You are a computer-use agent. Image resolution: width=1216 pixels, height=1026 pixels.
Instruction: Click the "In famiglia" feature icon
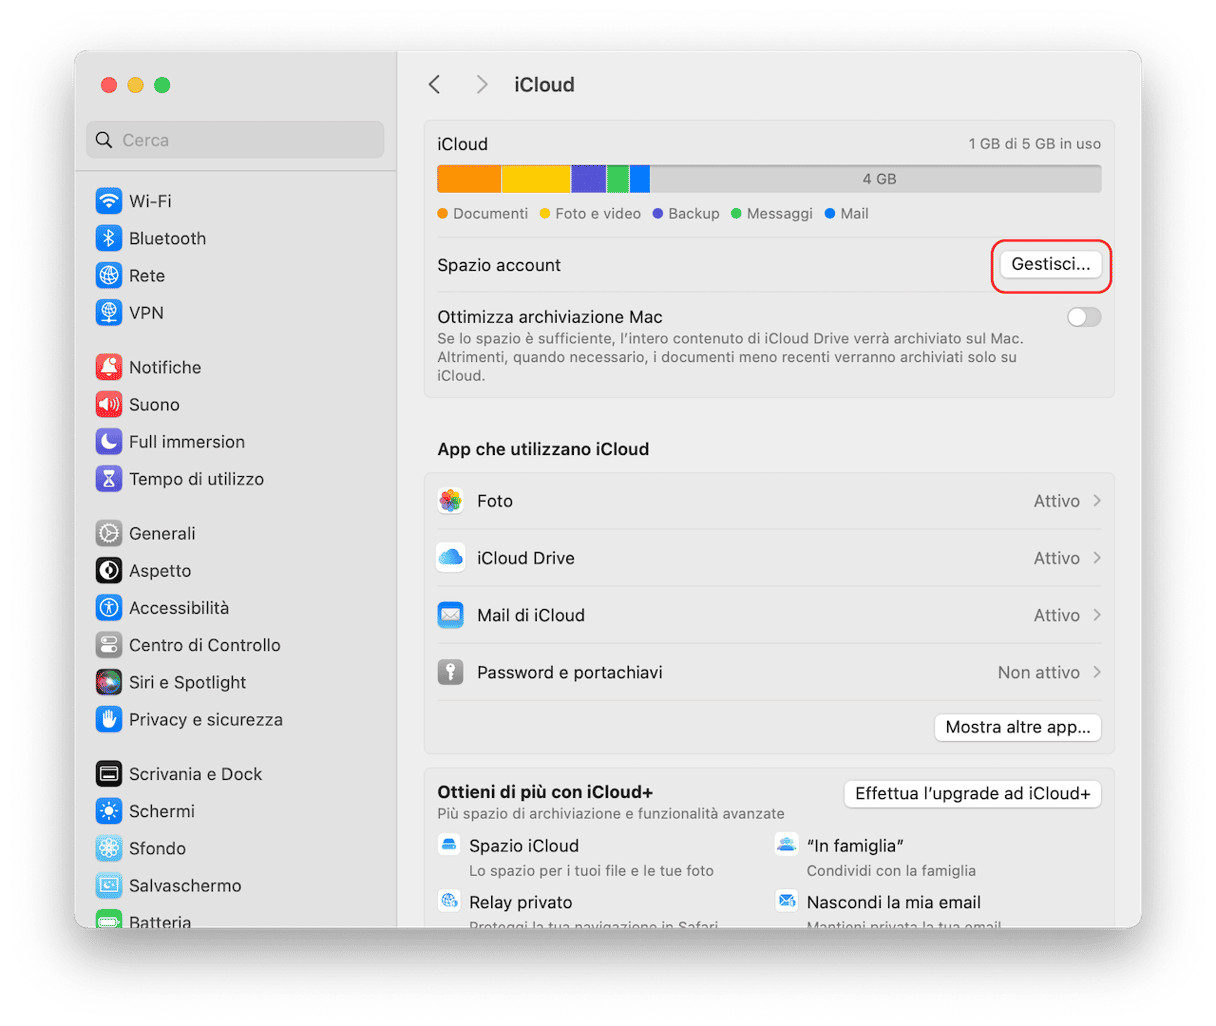tap(787, 845)
